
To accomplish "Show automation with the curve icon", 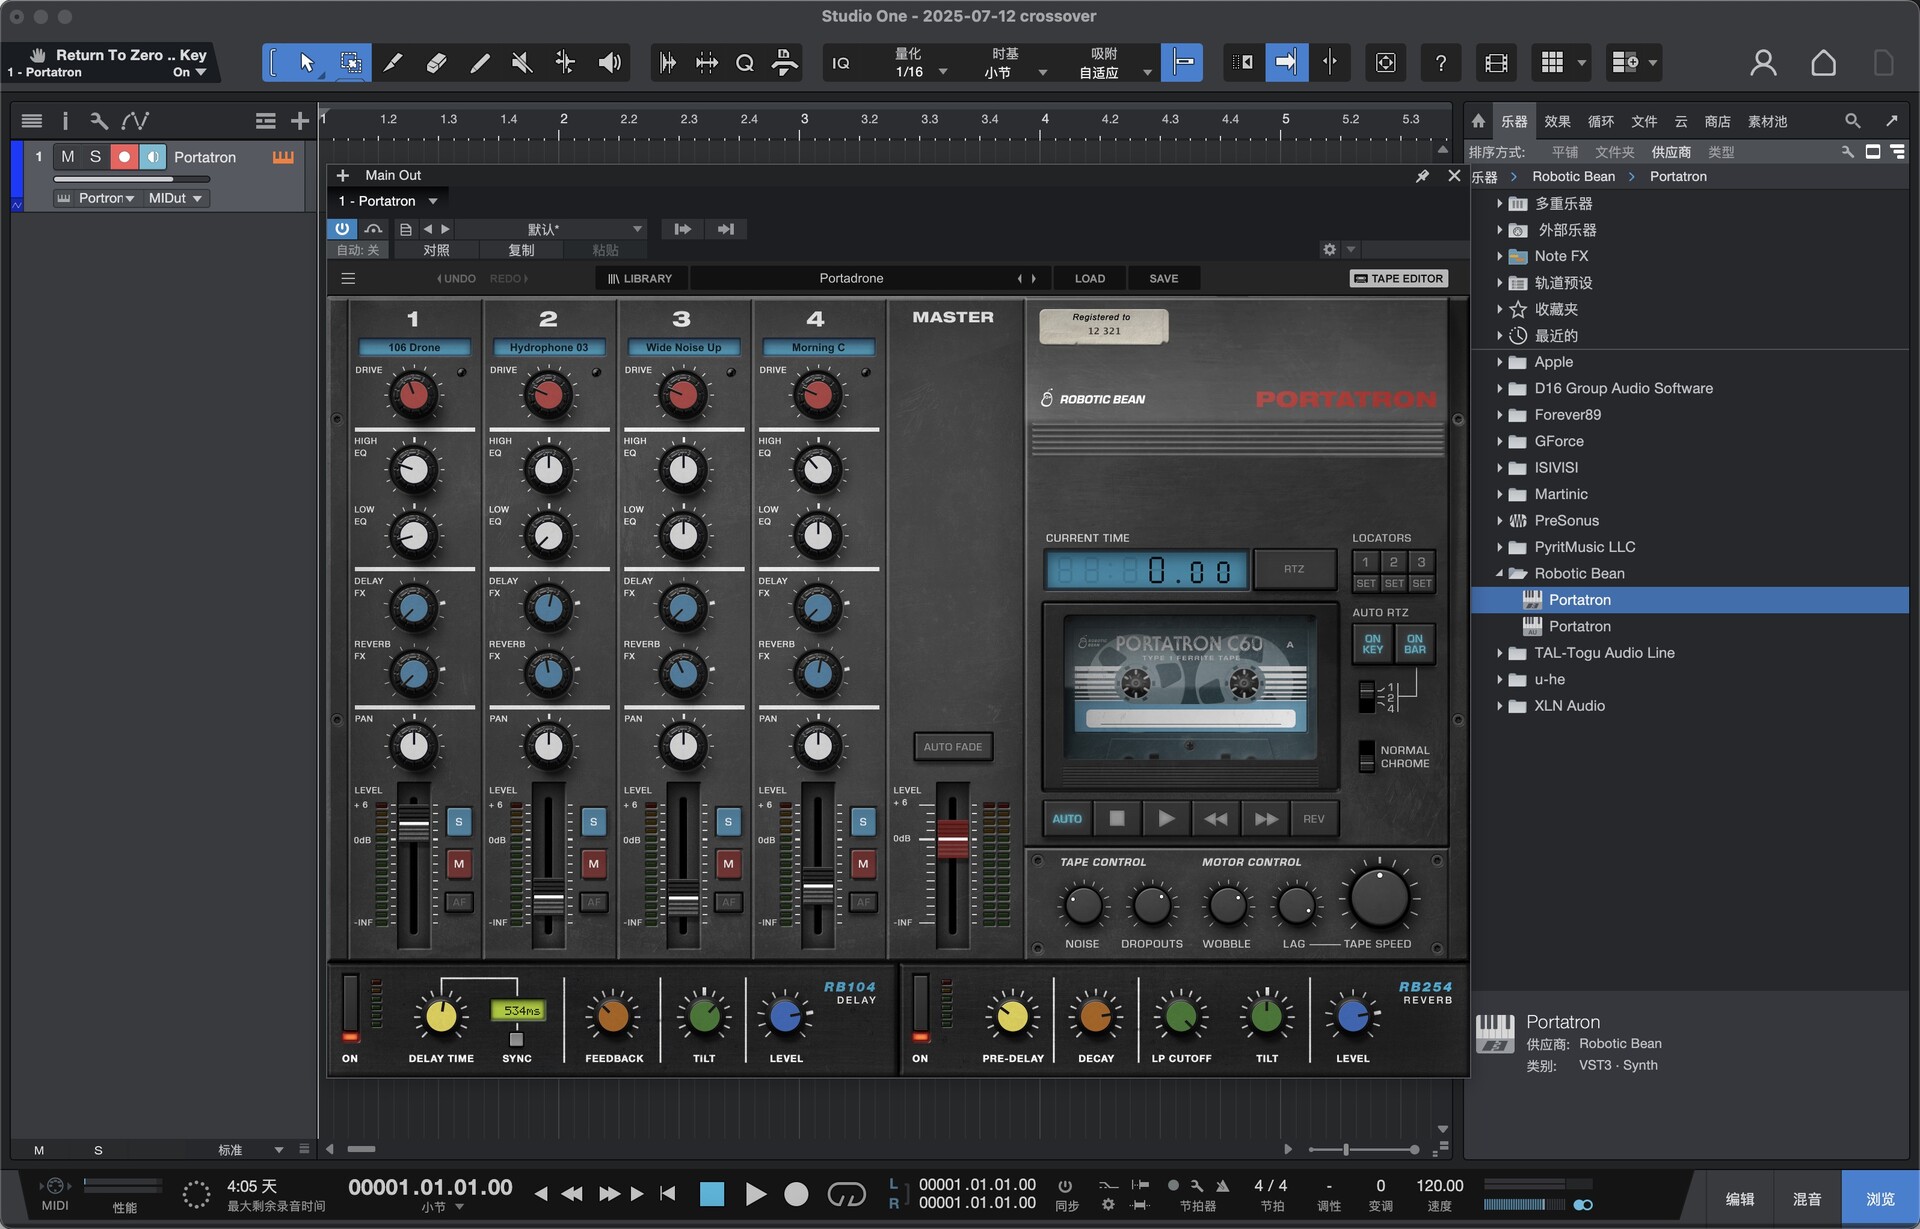I will click(135, 121).
